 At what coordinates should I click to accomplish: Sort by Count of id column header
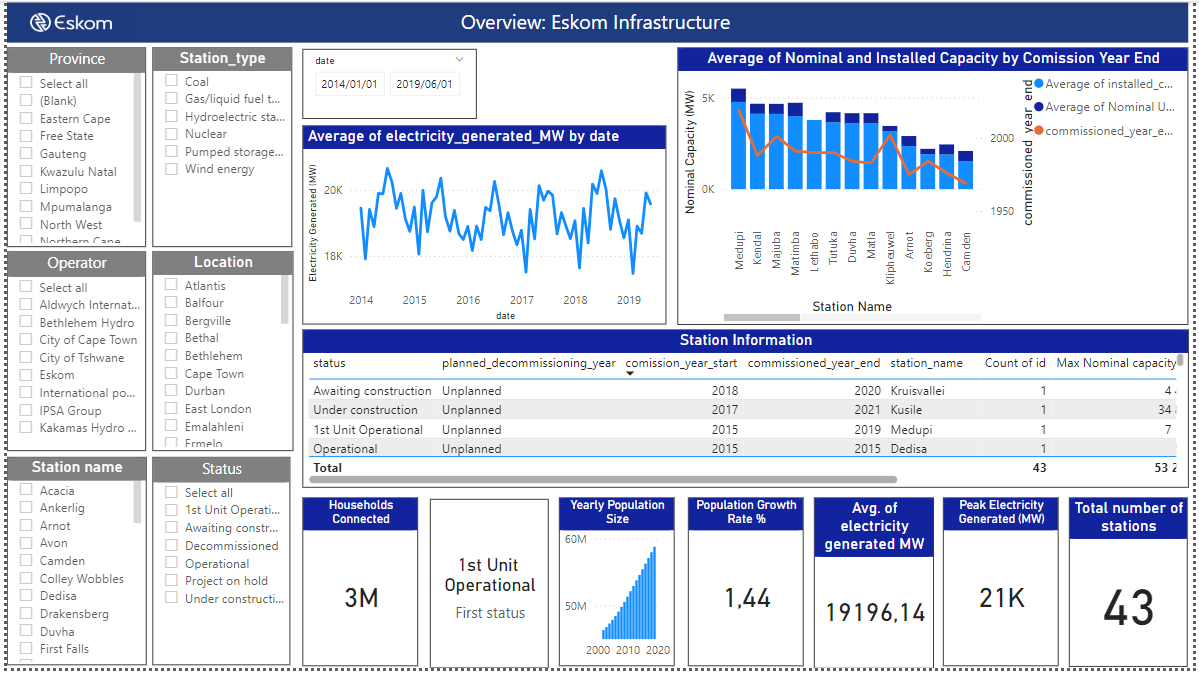(x=1015, y=363)
